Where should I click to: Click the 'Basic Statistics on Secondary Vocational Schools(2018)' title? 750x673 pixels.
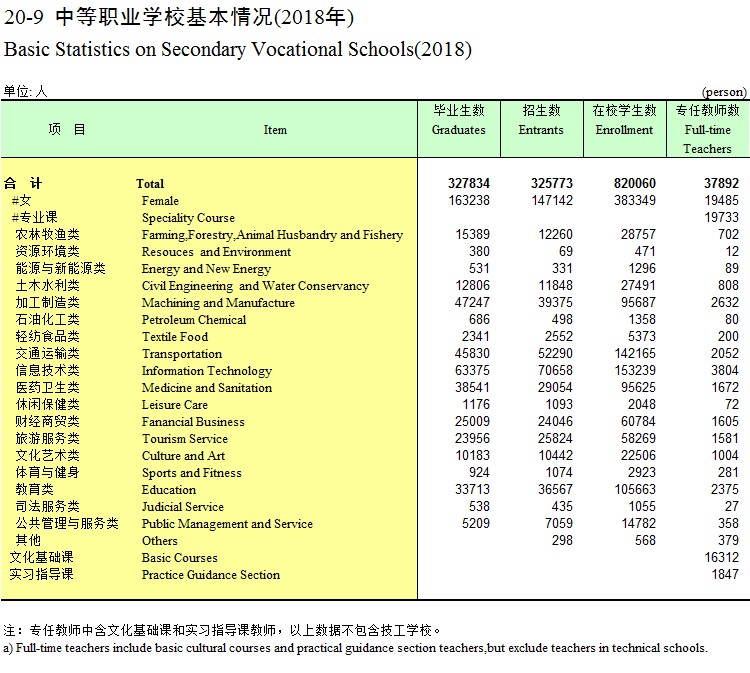pyautogui.click(x=238, y=49)
